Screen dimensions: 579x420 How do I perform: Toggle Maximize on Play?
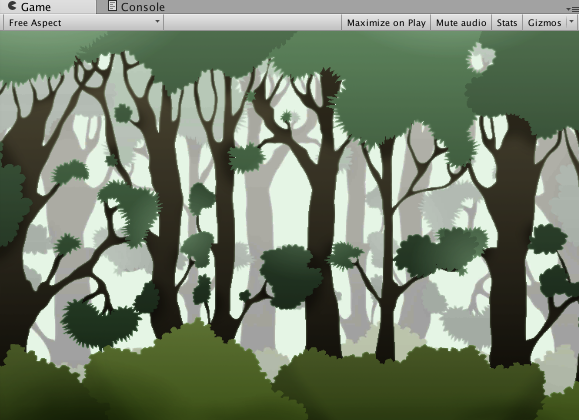[386, 23]
